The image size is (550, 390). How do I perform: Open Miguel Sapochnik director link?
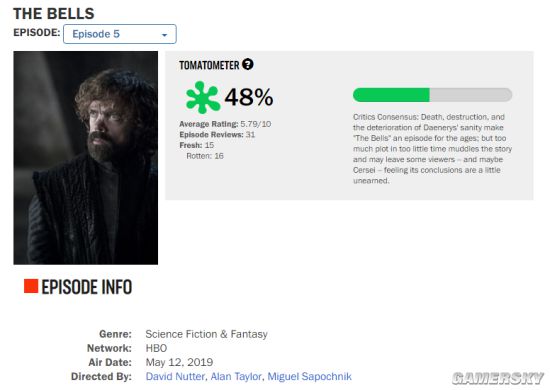pos(309,376)
